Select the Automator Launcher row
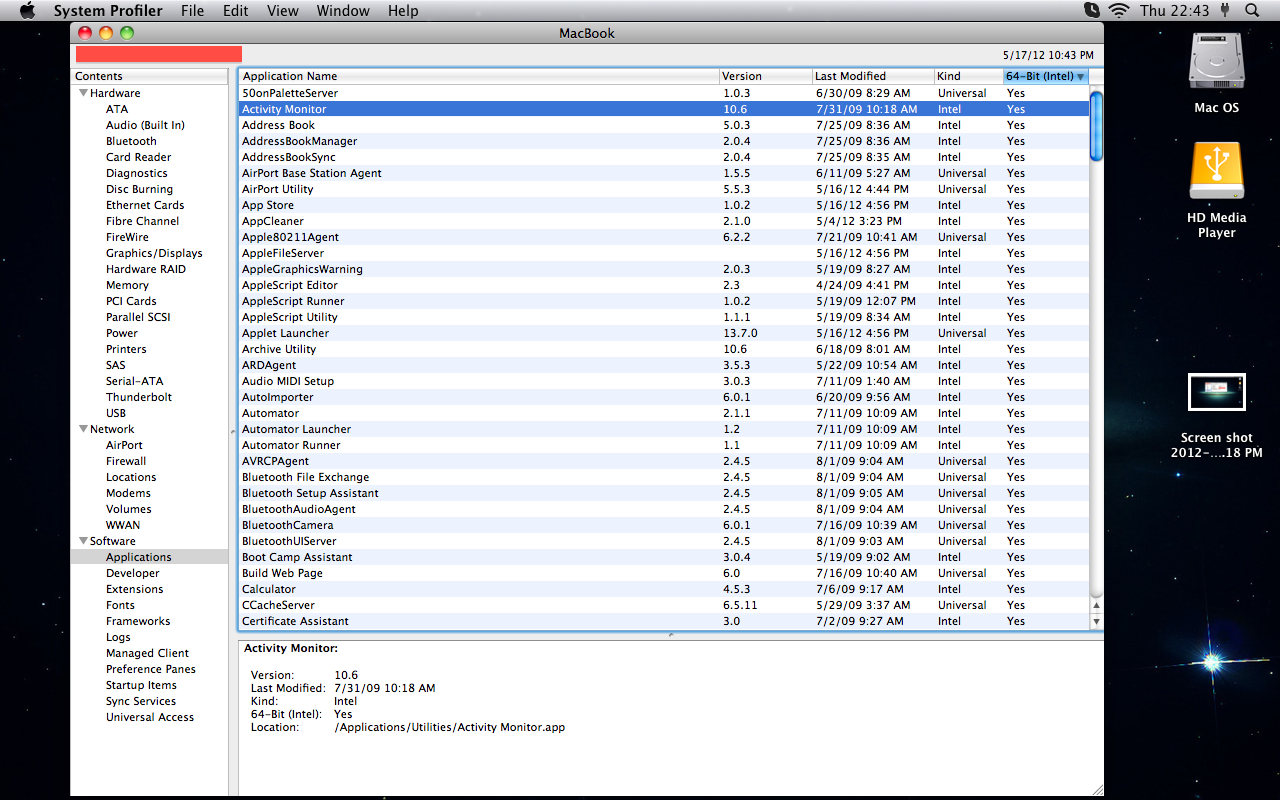The height and width of the screenshot is (800, 1280). click(664, 429)
